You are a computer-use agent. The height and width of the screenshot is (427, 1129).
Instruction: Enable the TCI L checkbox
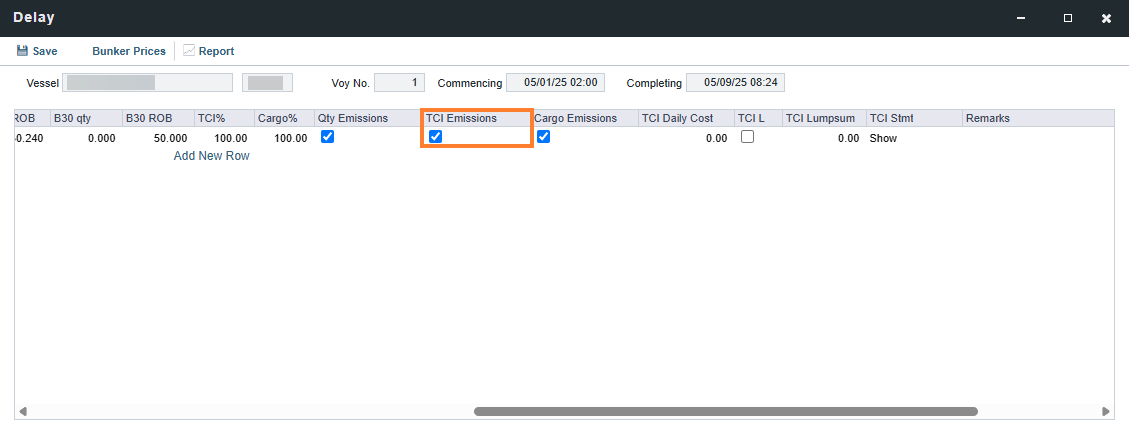(747, 137)
